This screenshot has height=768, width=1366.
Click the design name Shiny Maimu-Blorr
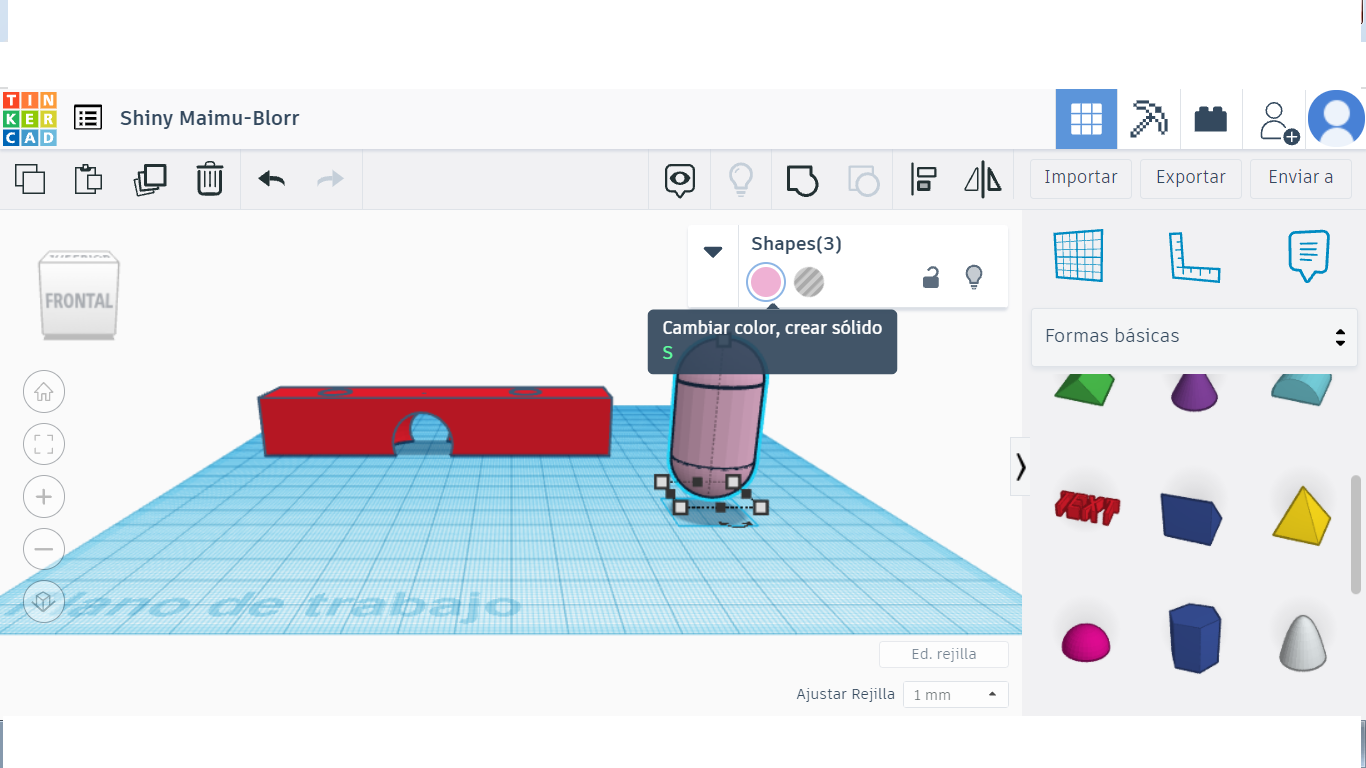click(210, 118)
